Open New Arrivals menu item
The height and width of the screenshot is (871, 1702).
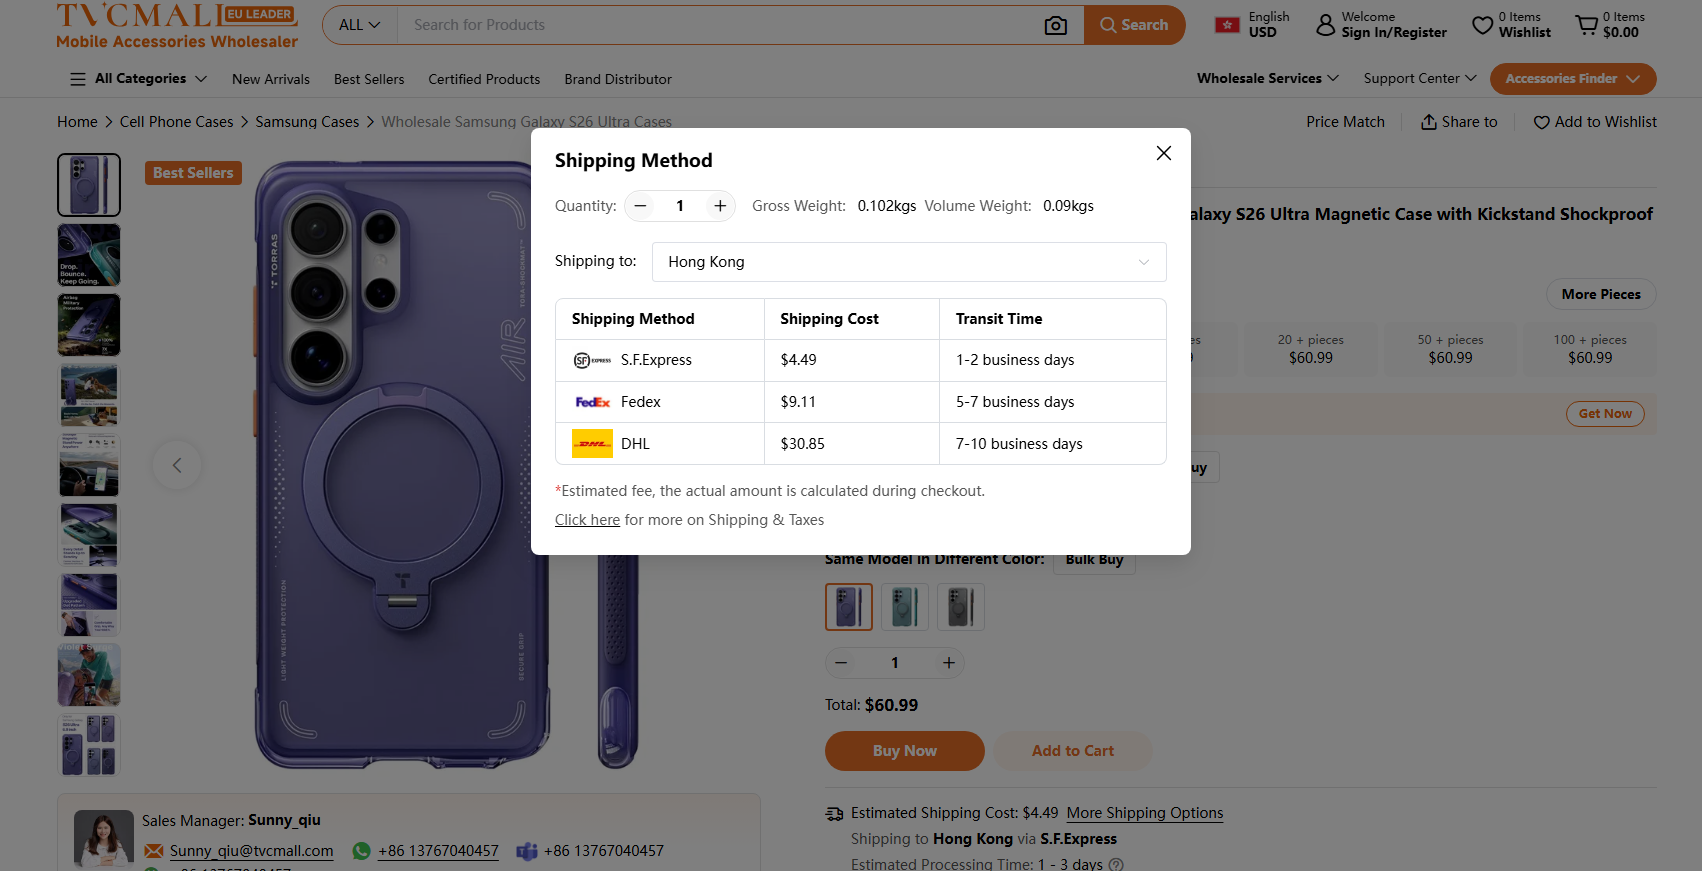point(271,79)
